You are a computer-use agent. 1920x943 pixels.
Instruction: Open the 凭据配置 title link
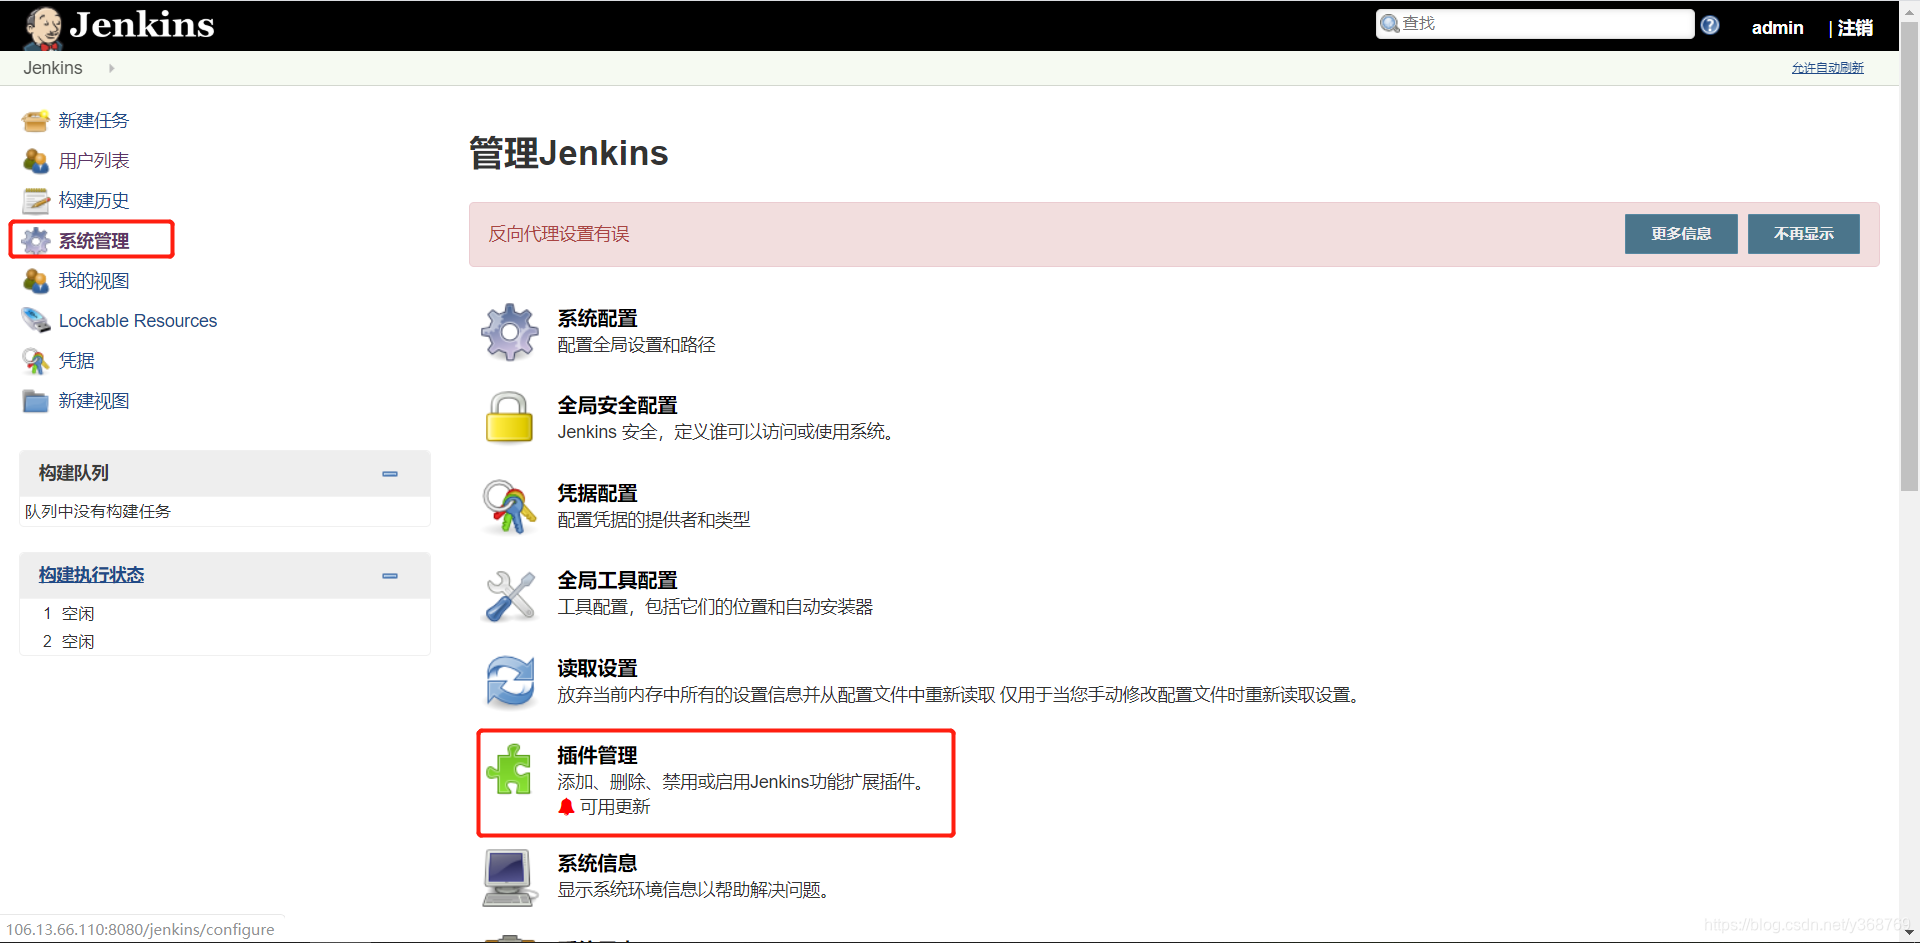(x=597, y=494)
